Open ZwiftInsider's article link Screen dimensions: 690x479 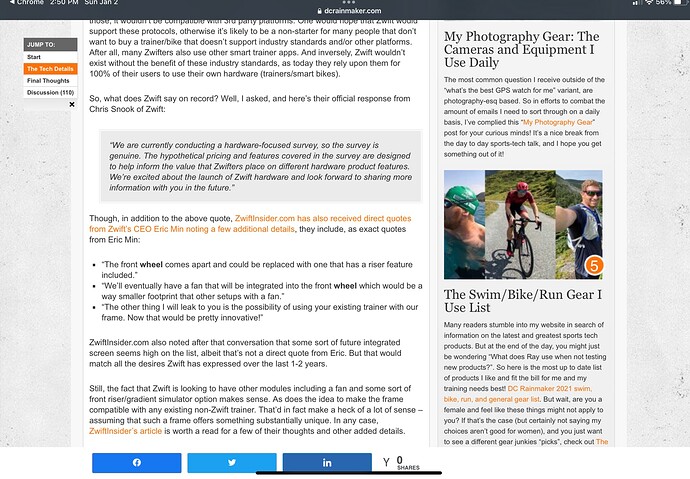[x=125, y=431]
